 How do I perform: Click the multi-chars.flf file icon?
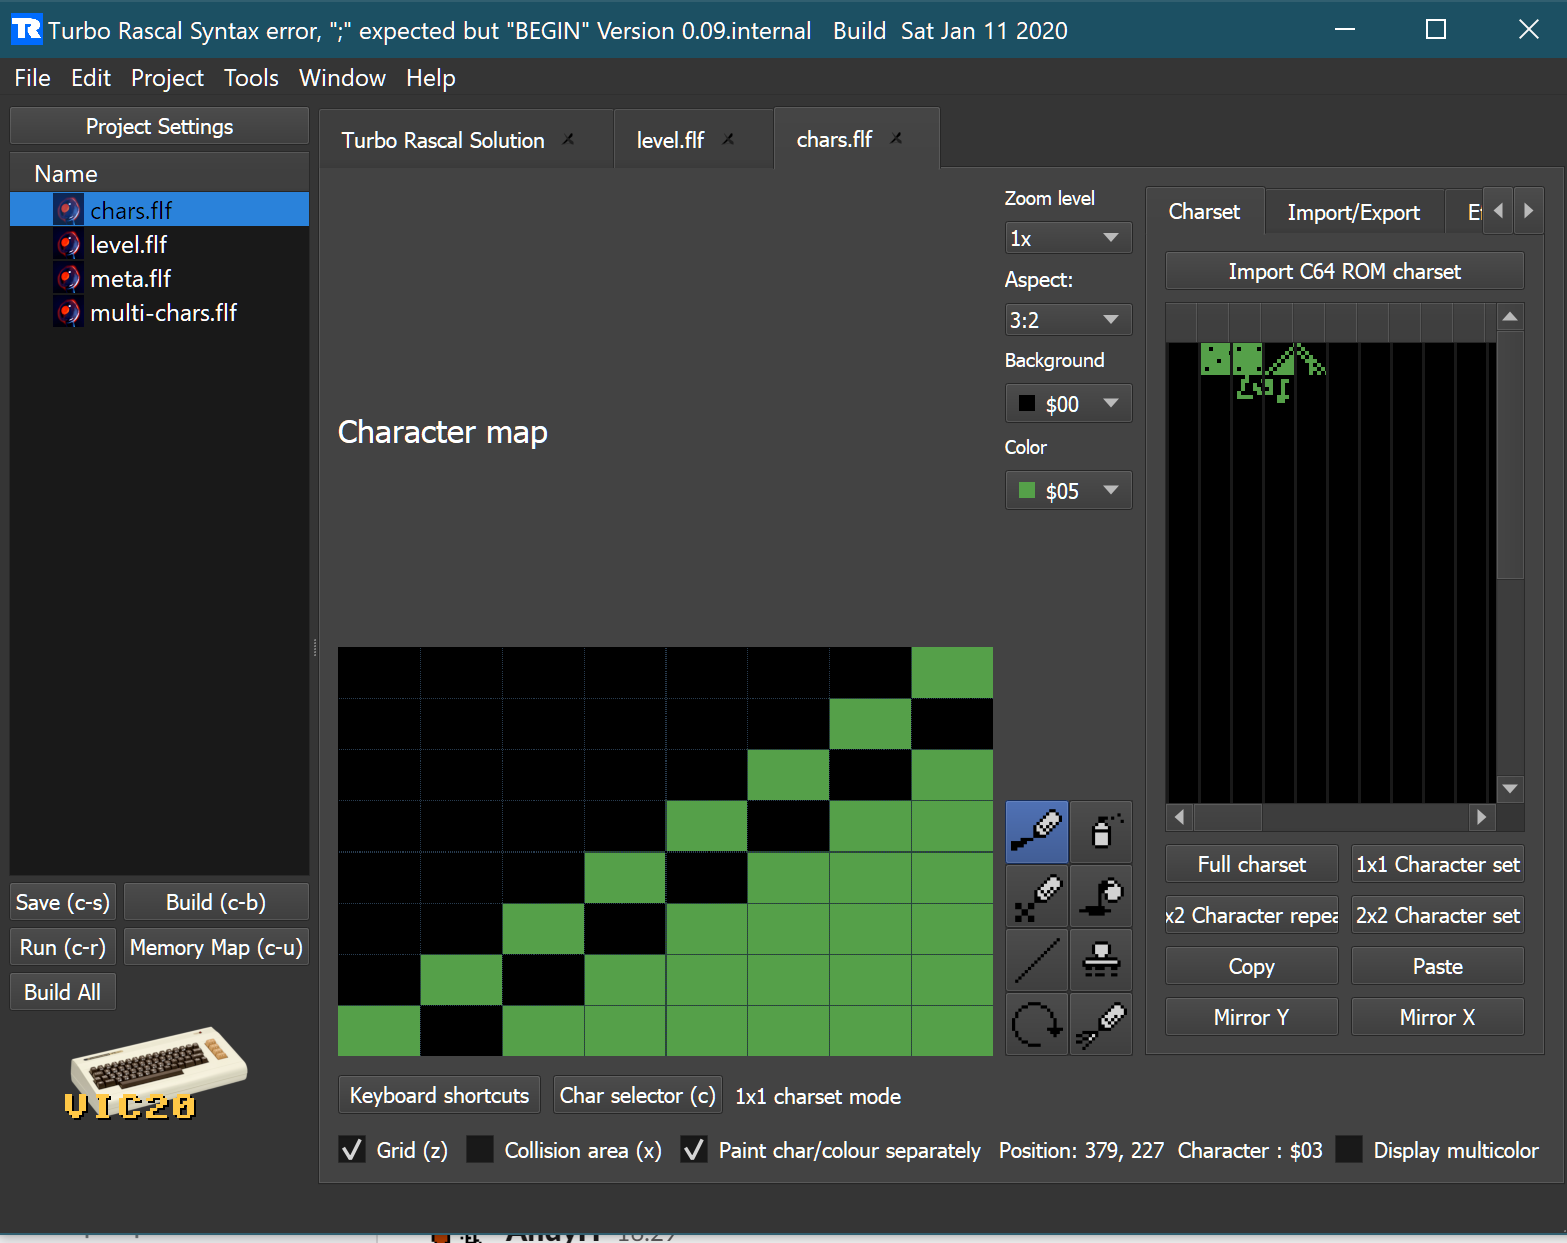pos(68,312)
